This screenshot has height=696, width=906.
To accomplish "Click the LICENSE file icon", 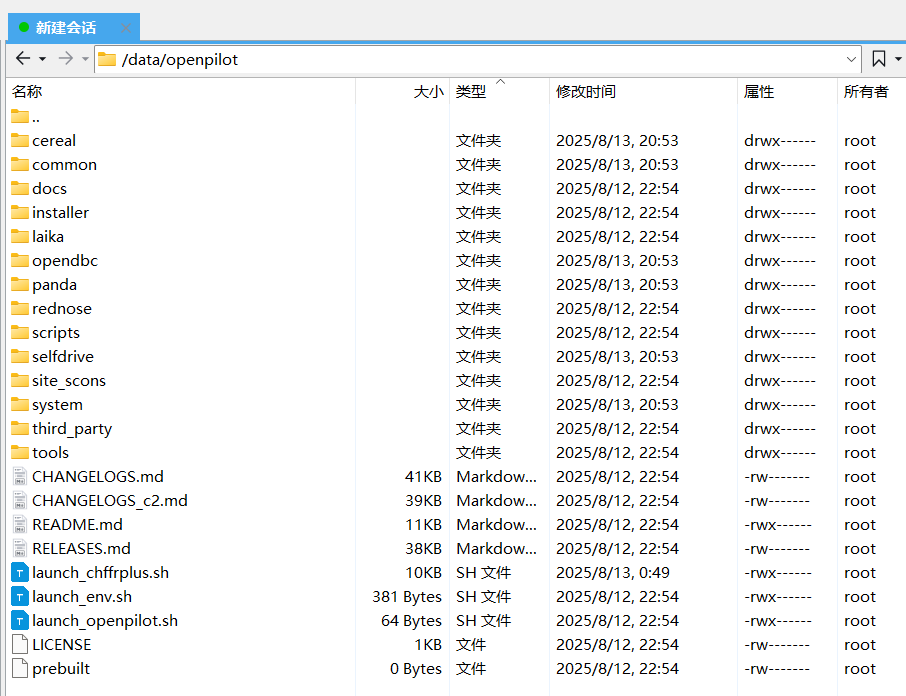I will click(20, 644).
